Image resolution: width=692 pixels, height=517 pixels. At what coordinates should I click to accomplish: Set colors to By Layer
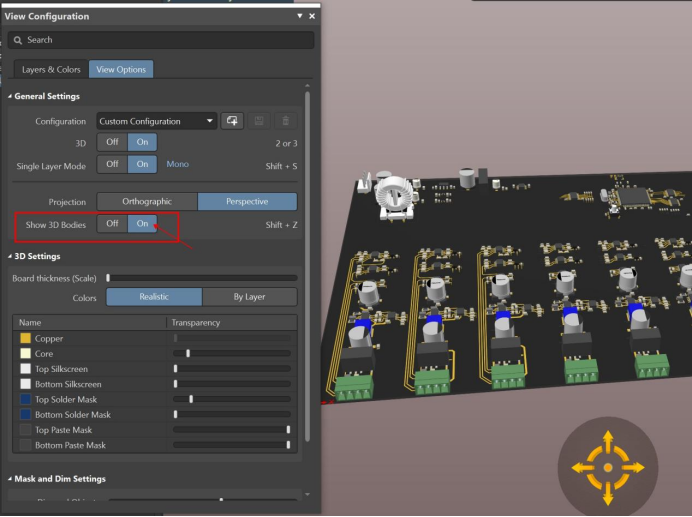(249, 297)
